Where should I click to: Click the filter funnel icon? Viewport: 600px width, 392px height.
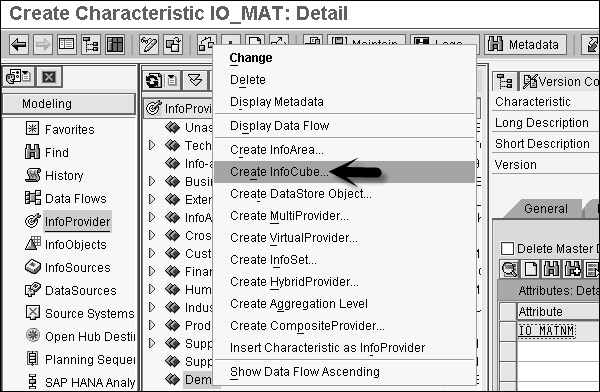tap(195, 81)
